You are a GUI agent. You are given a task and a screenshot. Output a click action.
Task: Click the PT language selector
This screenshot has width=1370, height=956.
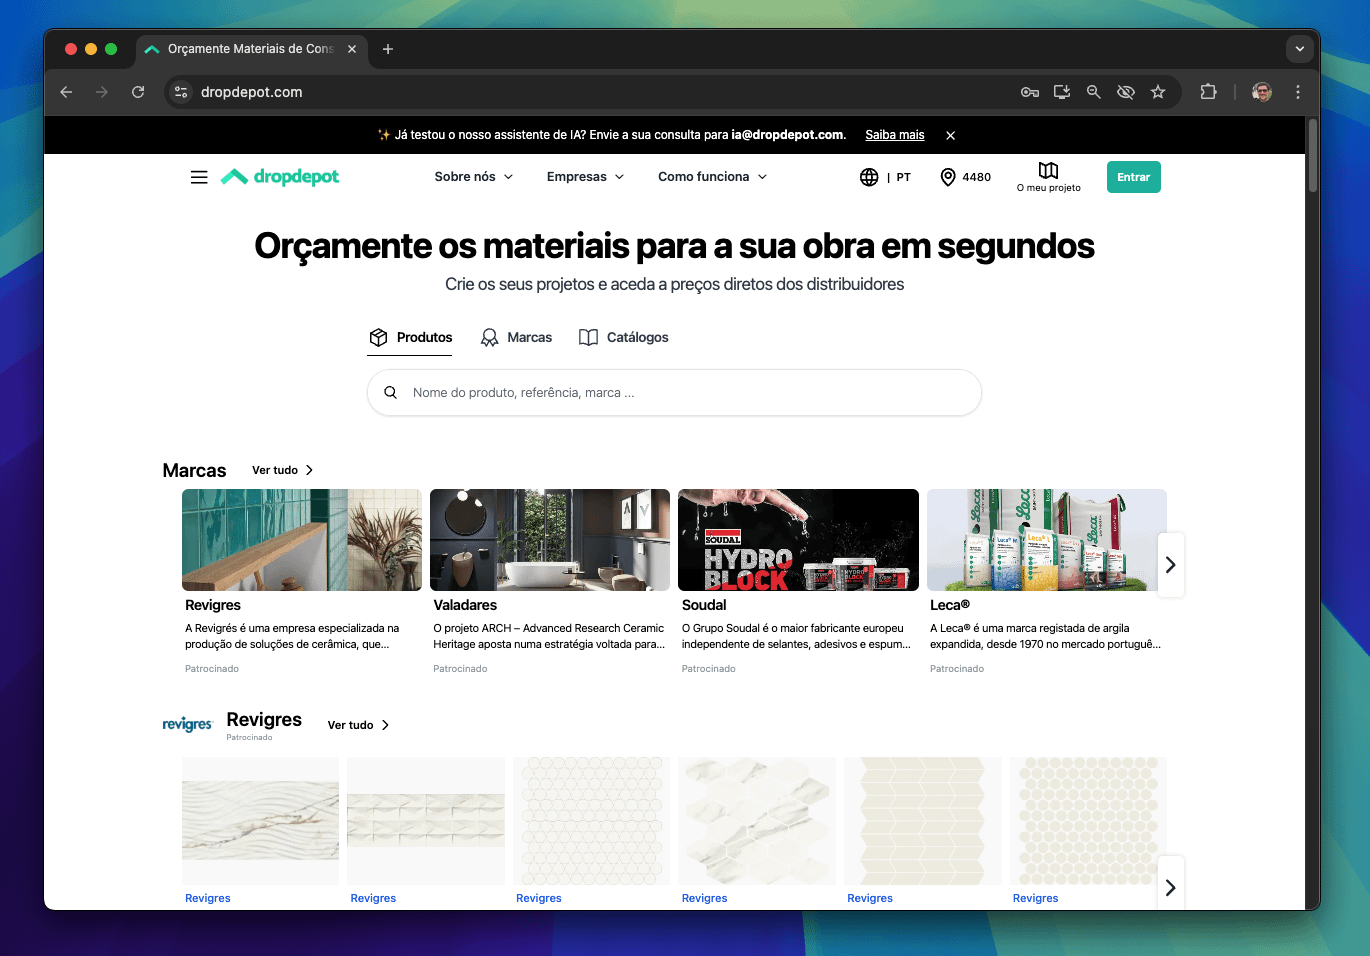(x=903, y=177)
